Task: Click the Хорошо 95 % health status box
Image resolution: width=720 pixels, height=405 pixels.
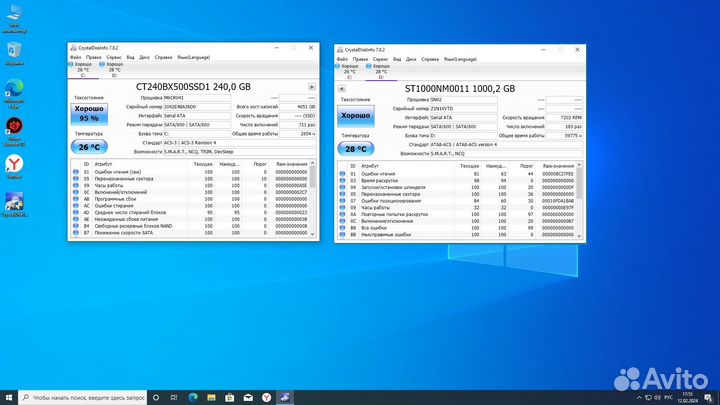Action: (x=88, y=115)
